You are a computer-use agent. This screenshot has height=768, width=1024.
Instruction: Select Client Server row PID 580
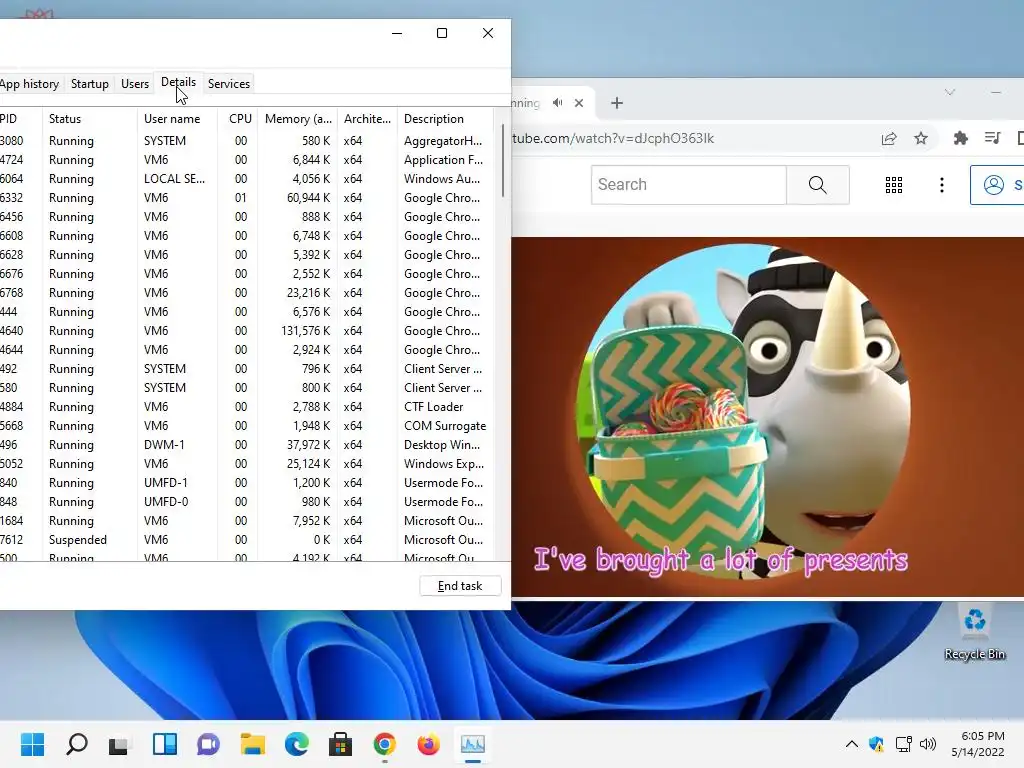pyautogui.click(x=247, y=388)
